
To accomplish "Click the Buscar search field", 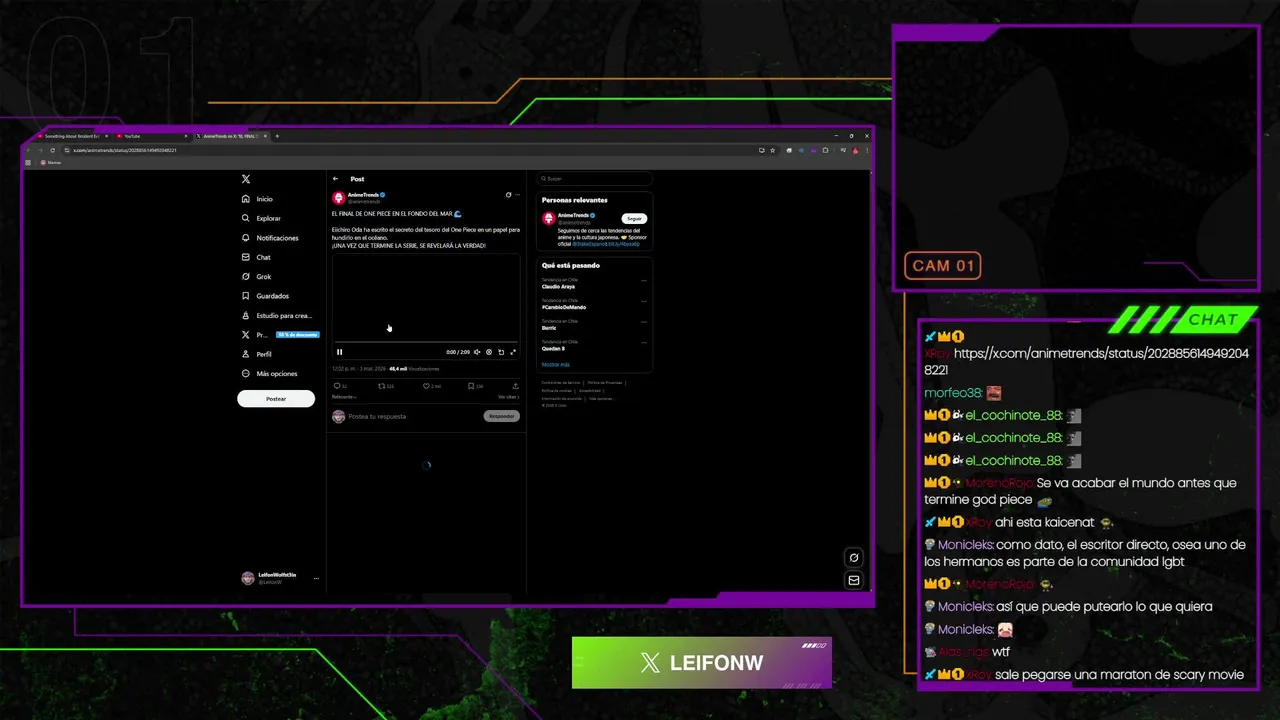I will (x=595, y=179).
